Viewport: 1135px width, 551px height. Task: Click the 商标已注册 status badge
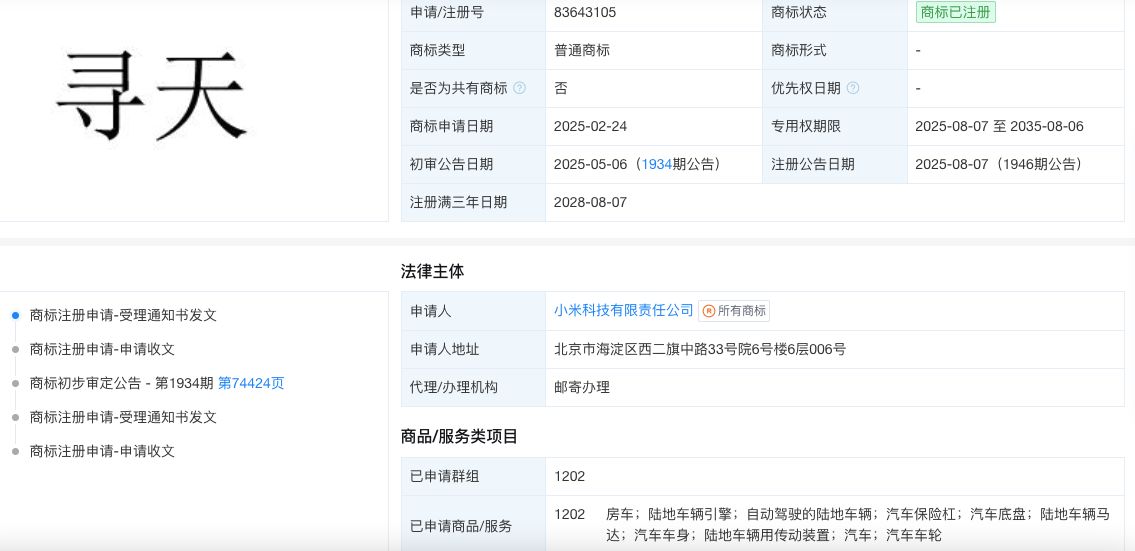955,12
